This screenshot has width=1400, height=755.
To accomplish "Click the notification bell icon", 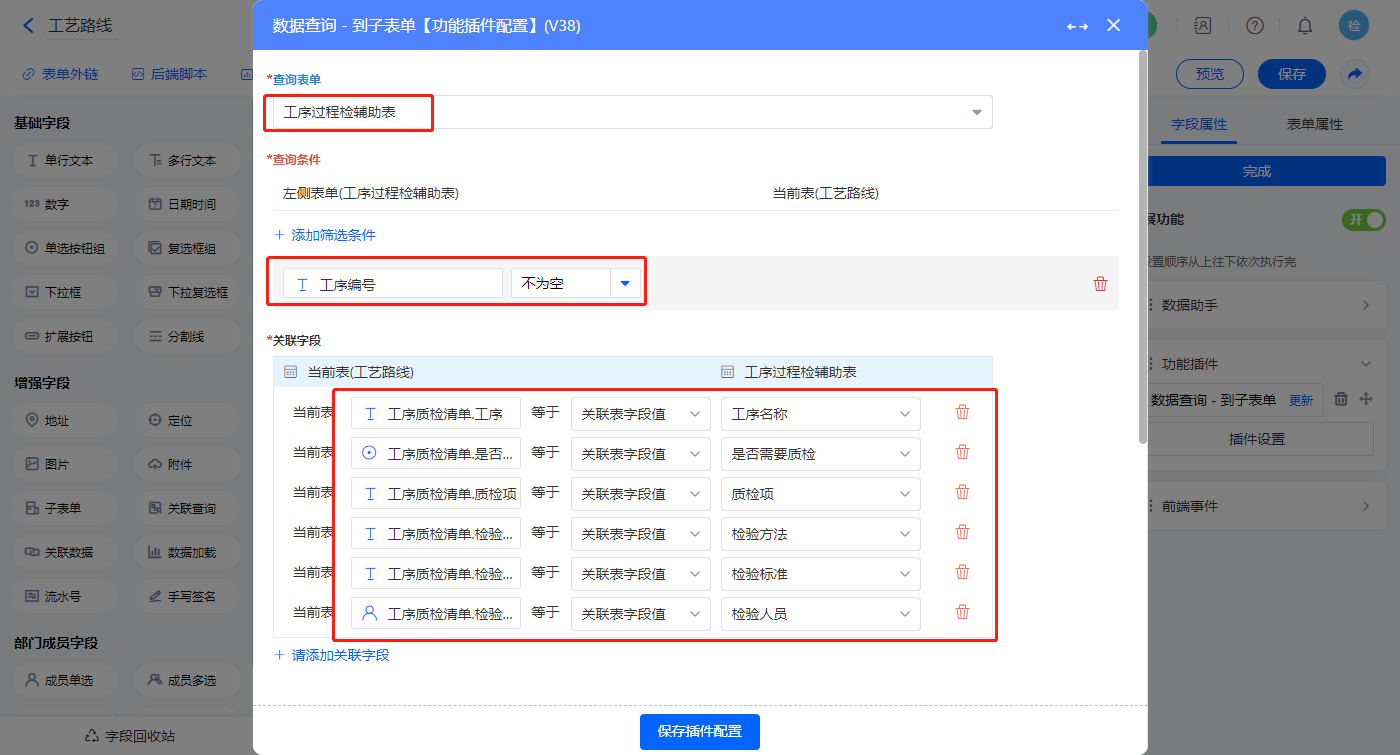I will coord(1305,26).
